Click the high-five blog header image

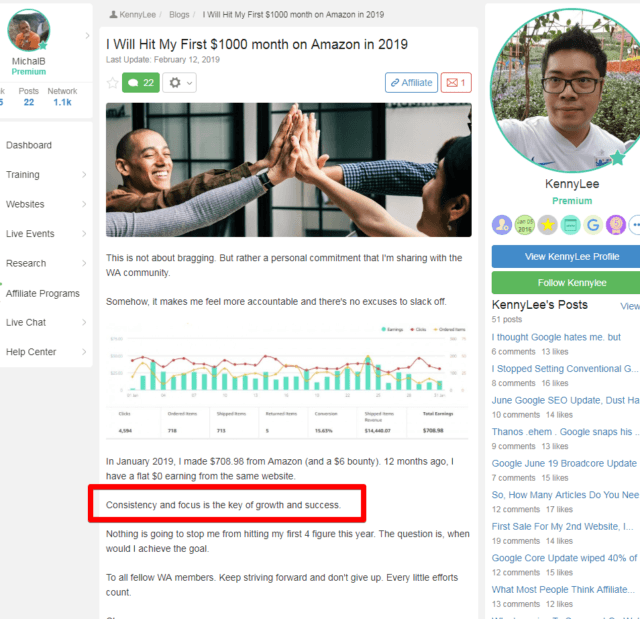[x=289, y=170]
